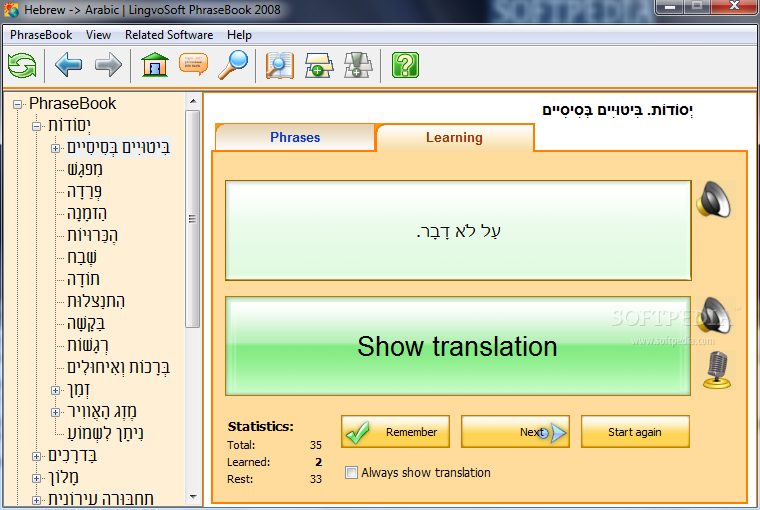
Task: Play the translation audio speaker icon
Action: (715, 315)
